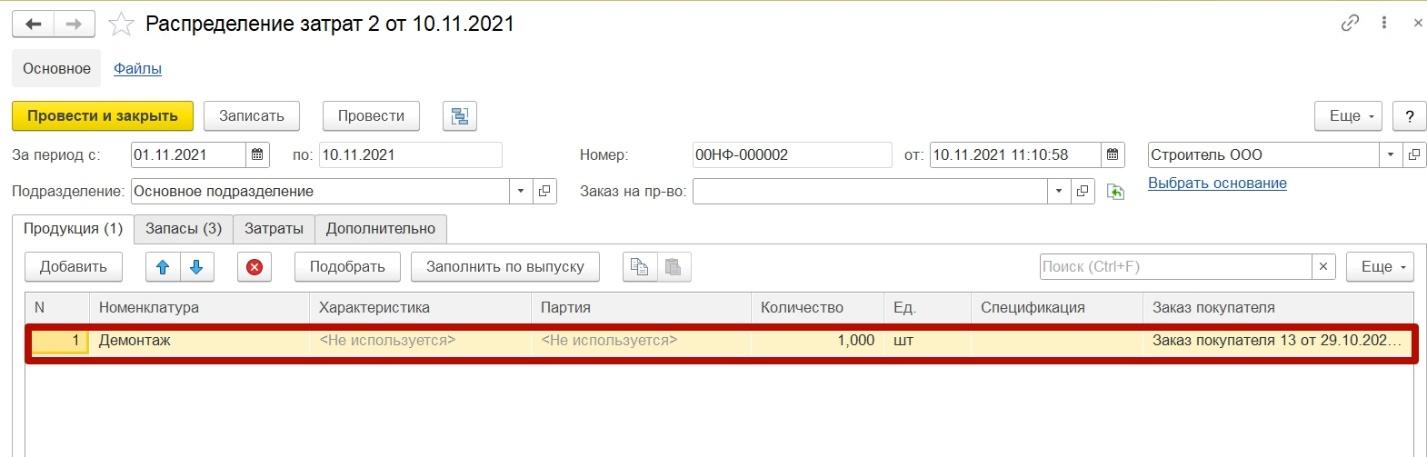
Task: Click the Номенклатура column header
Action: pyautogui.click(x=199, y=308)
